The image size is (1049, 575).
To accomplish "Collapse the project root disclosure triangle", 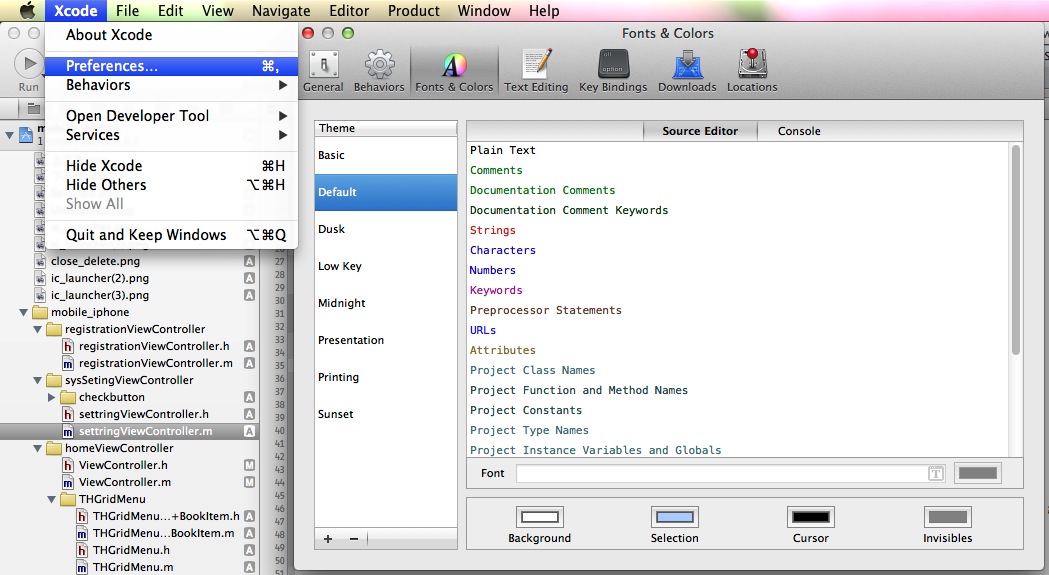I will (9, 135).
